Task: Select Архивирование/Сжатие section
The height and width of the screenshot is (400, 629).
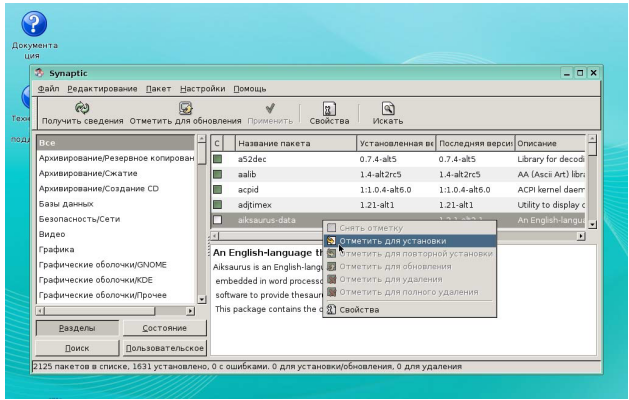Action: point(116,173)
